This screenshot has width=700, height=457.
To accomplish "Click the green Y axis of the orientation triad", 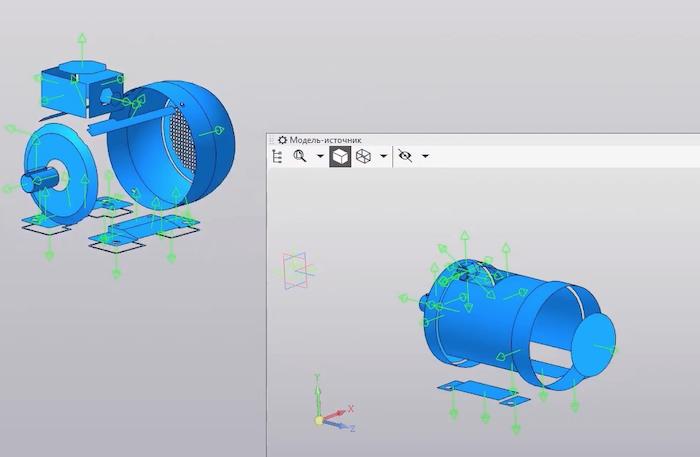I will [318, 395].
